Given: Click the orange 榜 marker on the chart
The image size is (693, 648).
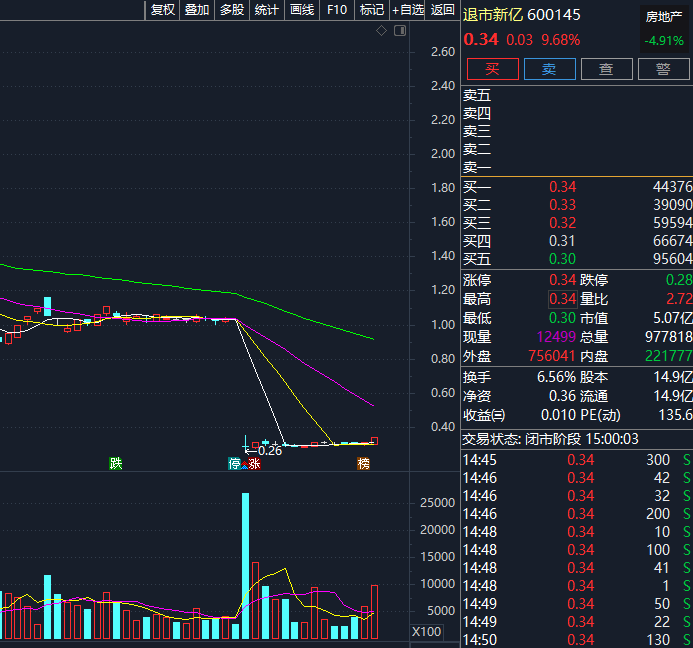Looking at the screenshot, I should [363, 463].
